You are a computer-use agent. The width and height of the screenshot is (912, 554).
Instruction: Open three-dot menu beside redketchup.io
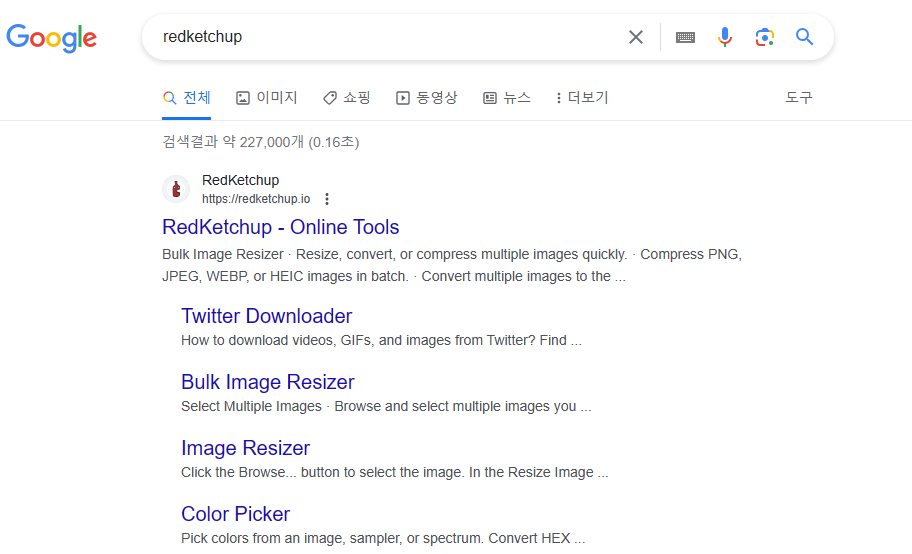pos(327,199)
